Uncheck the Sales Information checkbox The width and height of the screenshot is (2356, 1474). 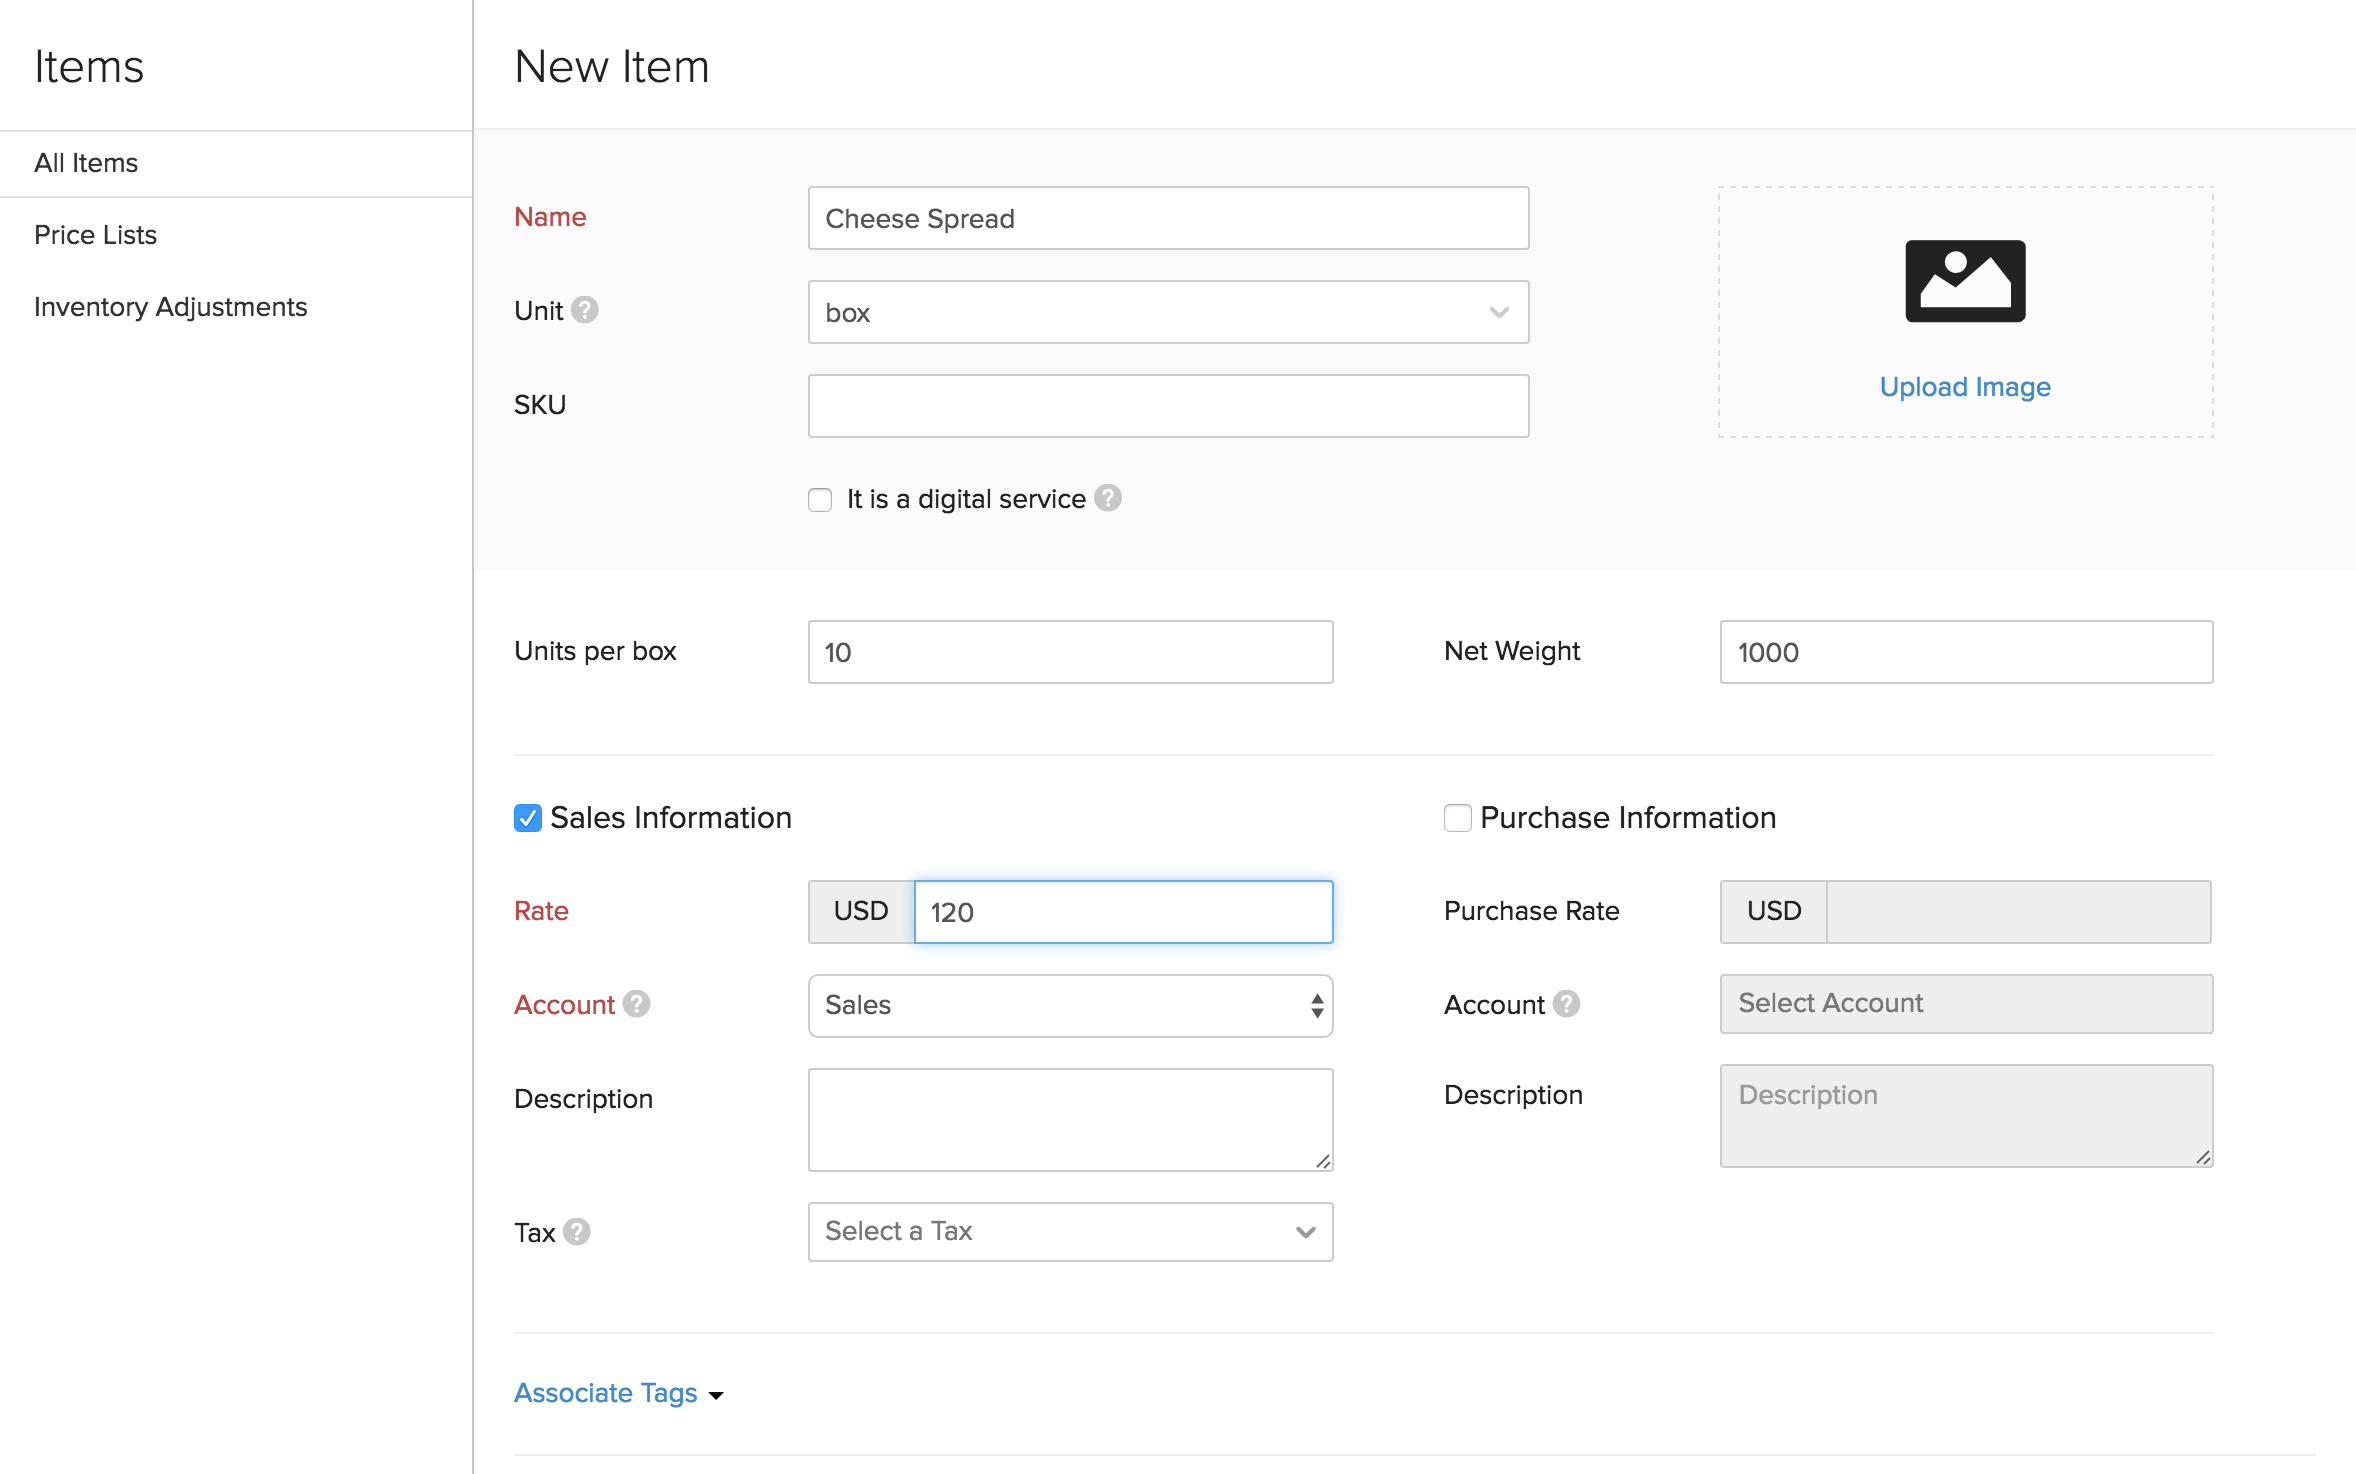528,818
